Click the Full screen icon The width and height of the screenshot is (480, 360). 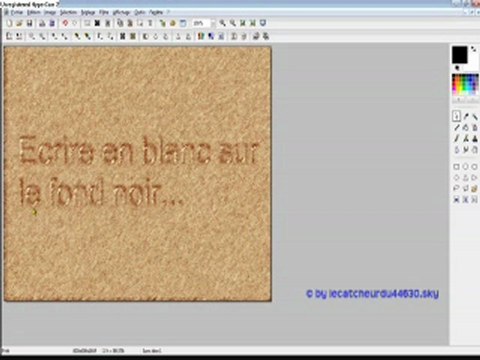[x=263, y=23]
